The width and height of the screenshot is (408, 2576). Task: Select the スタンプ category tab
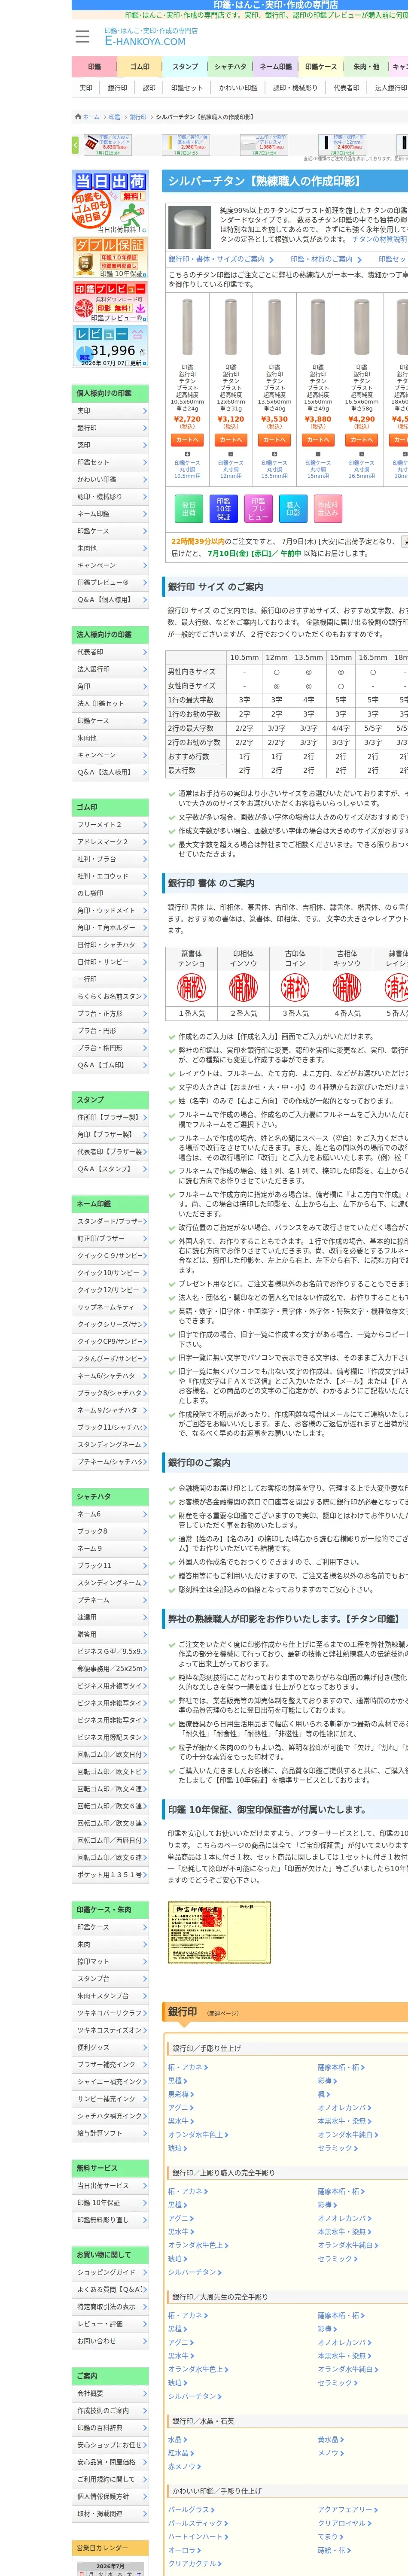185,67
